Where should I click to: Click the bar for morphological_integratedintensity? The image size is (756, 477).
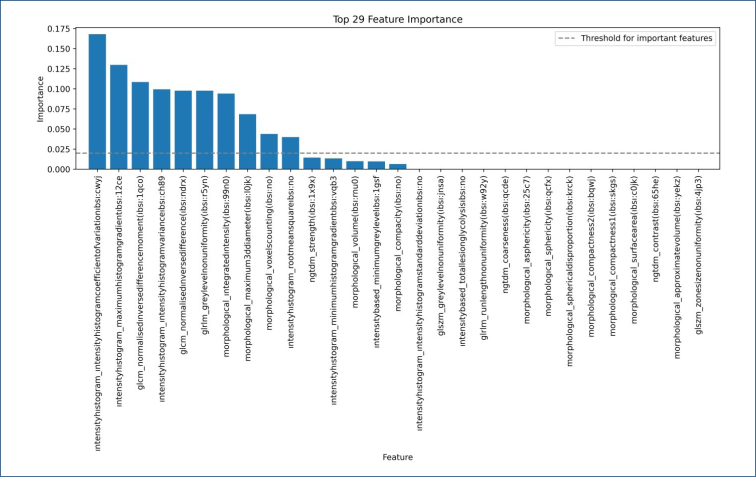tap(226, 132)
